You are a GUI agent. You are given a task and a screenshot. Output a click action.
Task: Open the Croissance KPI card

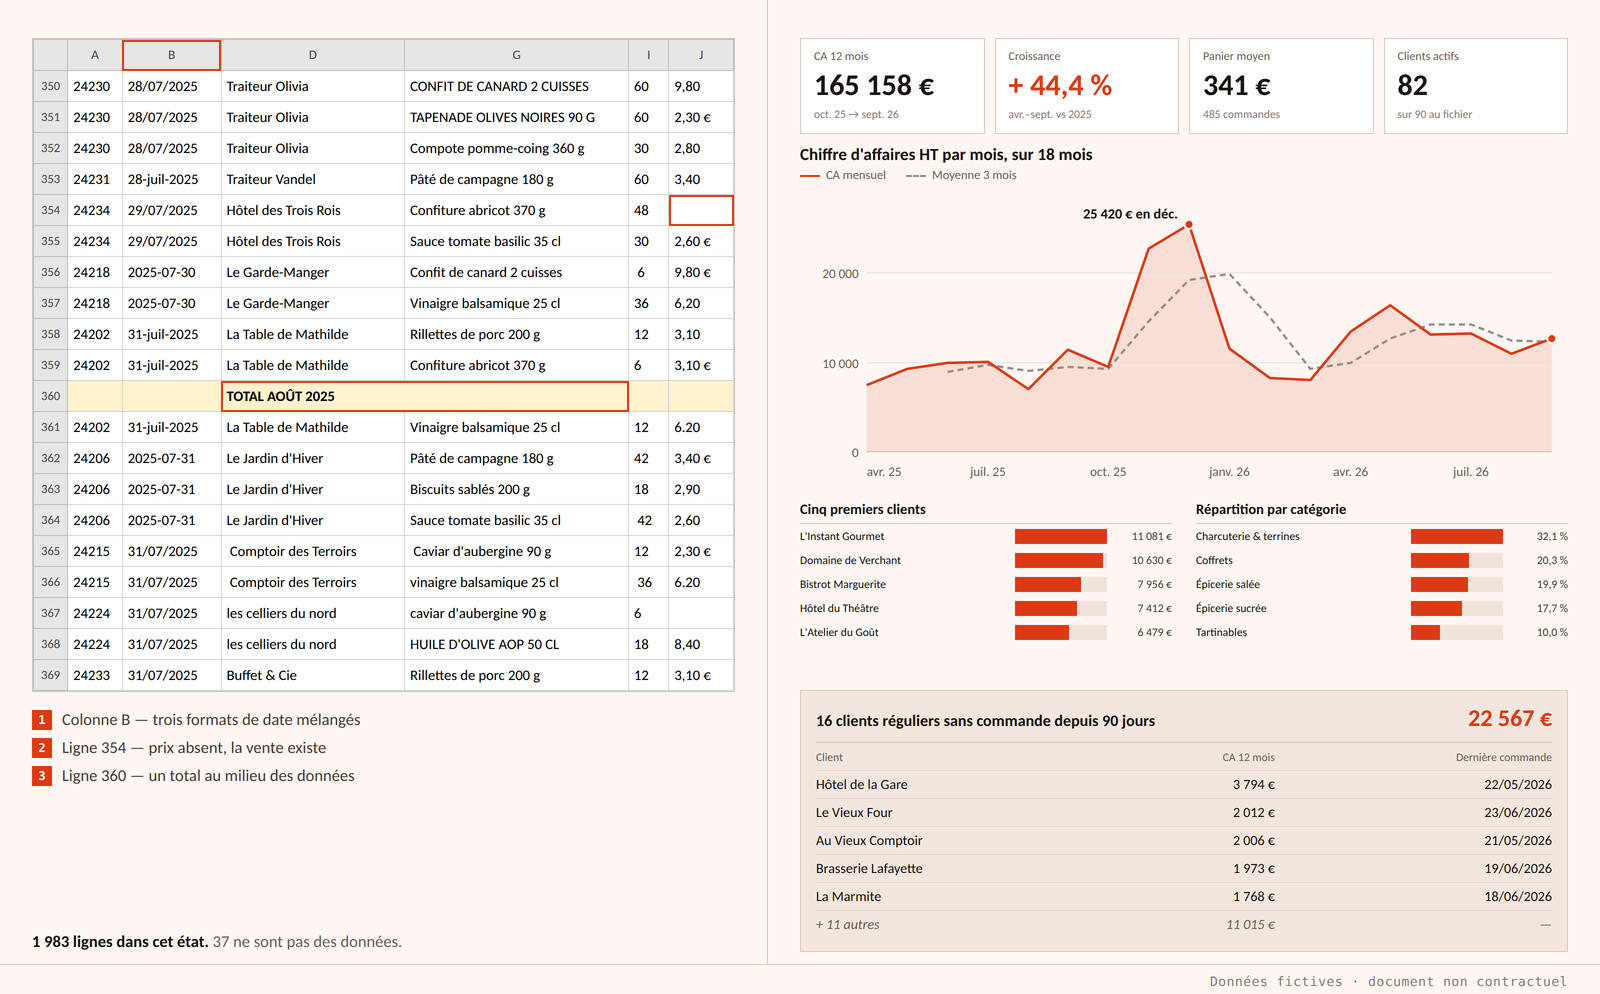(1087, 86)
